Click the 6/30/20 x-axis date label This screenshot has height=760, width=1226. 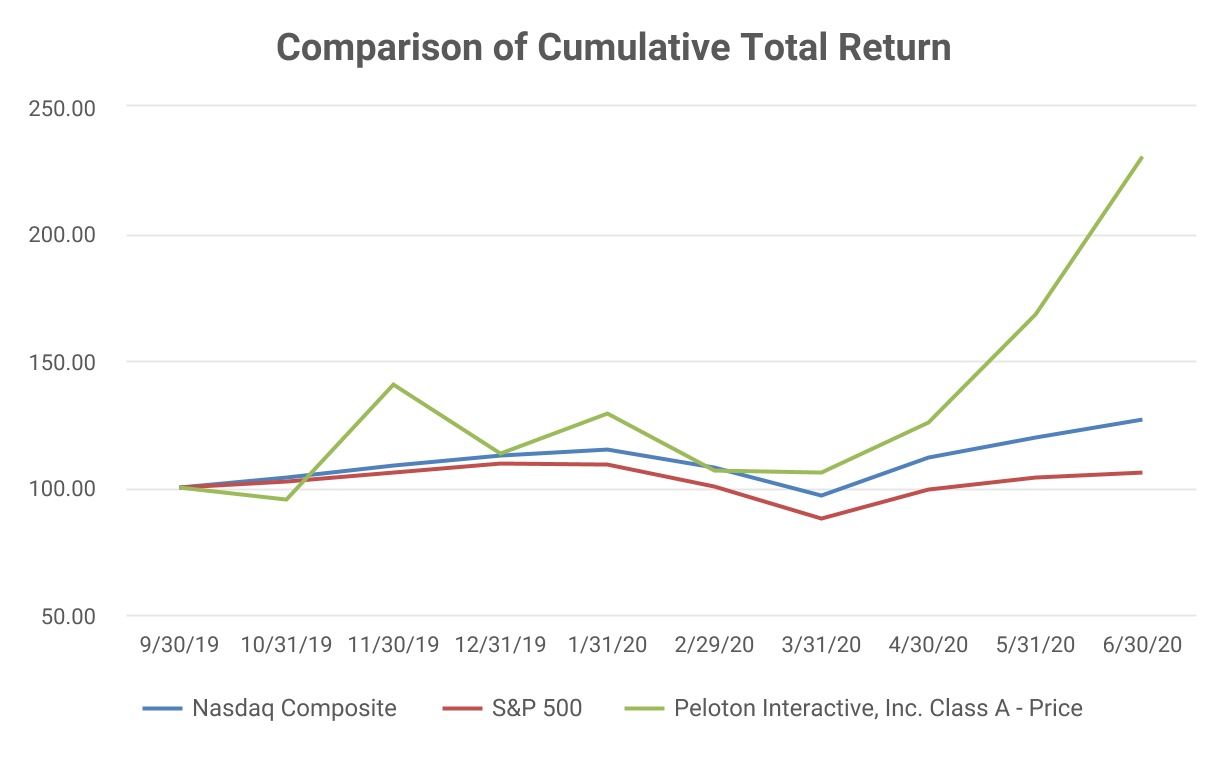(1141, 645)
